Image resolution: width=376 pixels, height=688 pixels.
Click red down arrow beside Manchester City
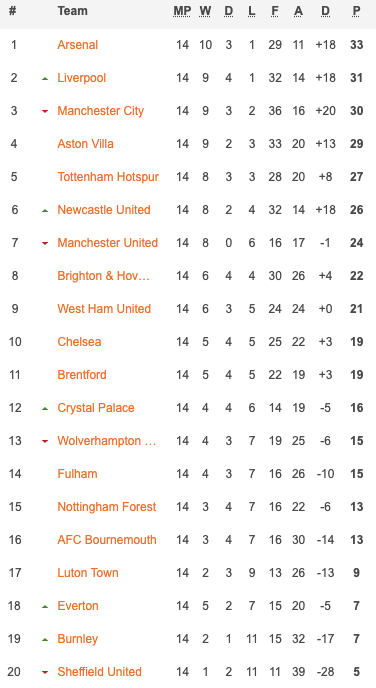(45, 111)
